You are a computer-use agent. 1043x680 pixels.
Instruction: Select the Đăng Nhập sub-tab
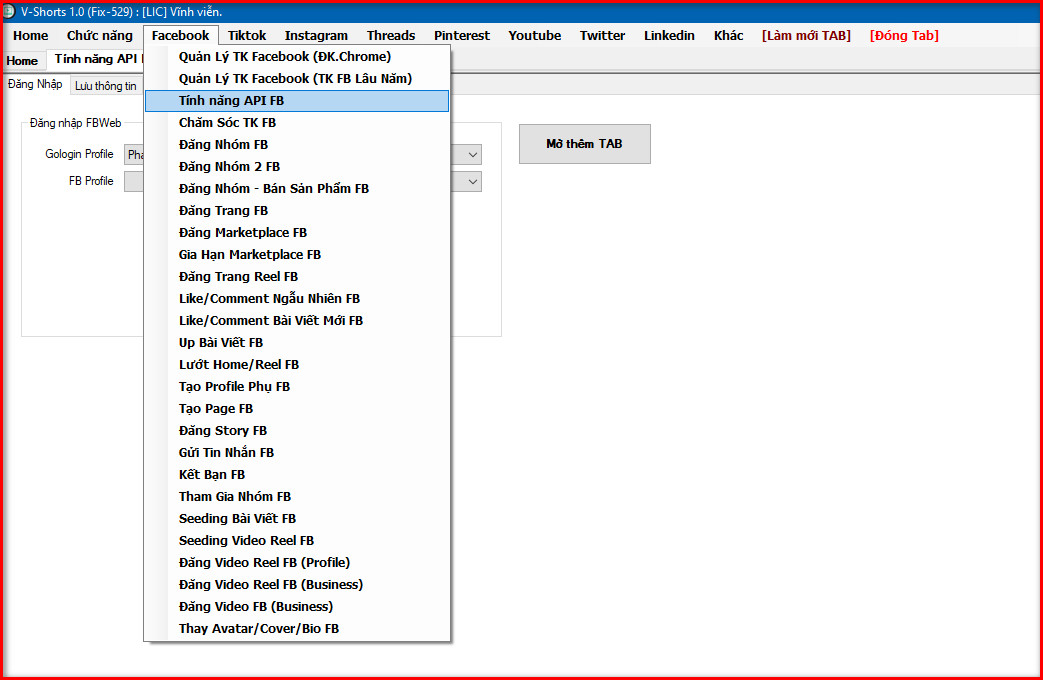35,85
